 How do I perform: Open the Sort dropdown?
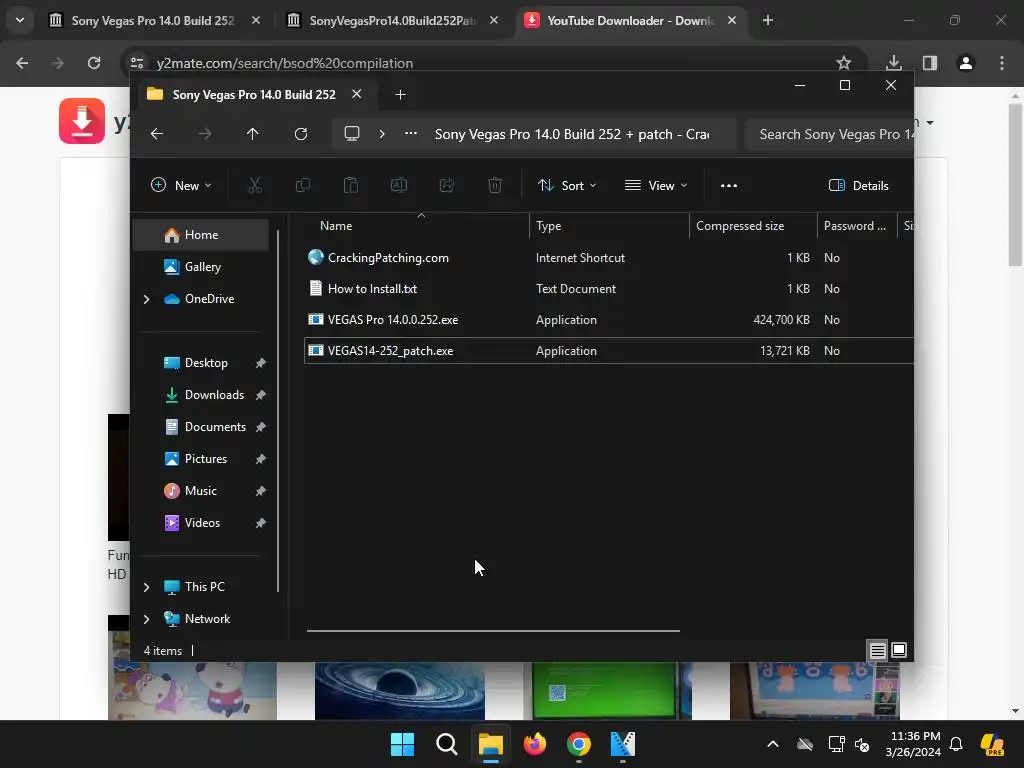tap(567, 185)
